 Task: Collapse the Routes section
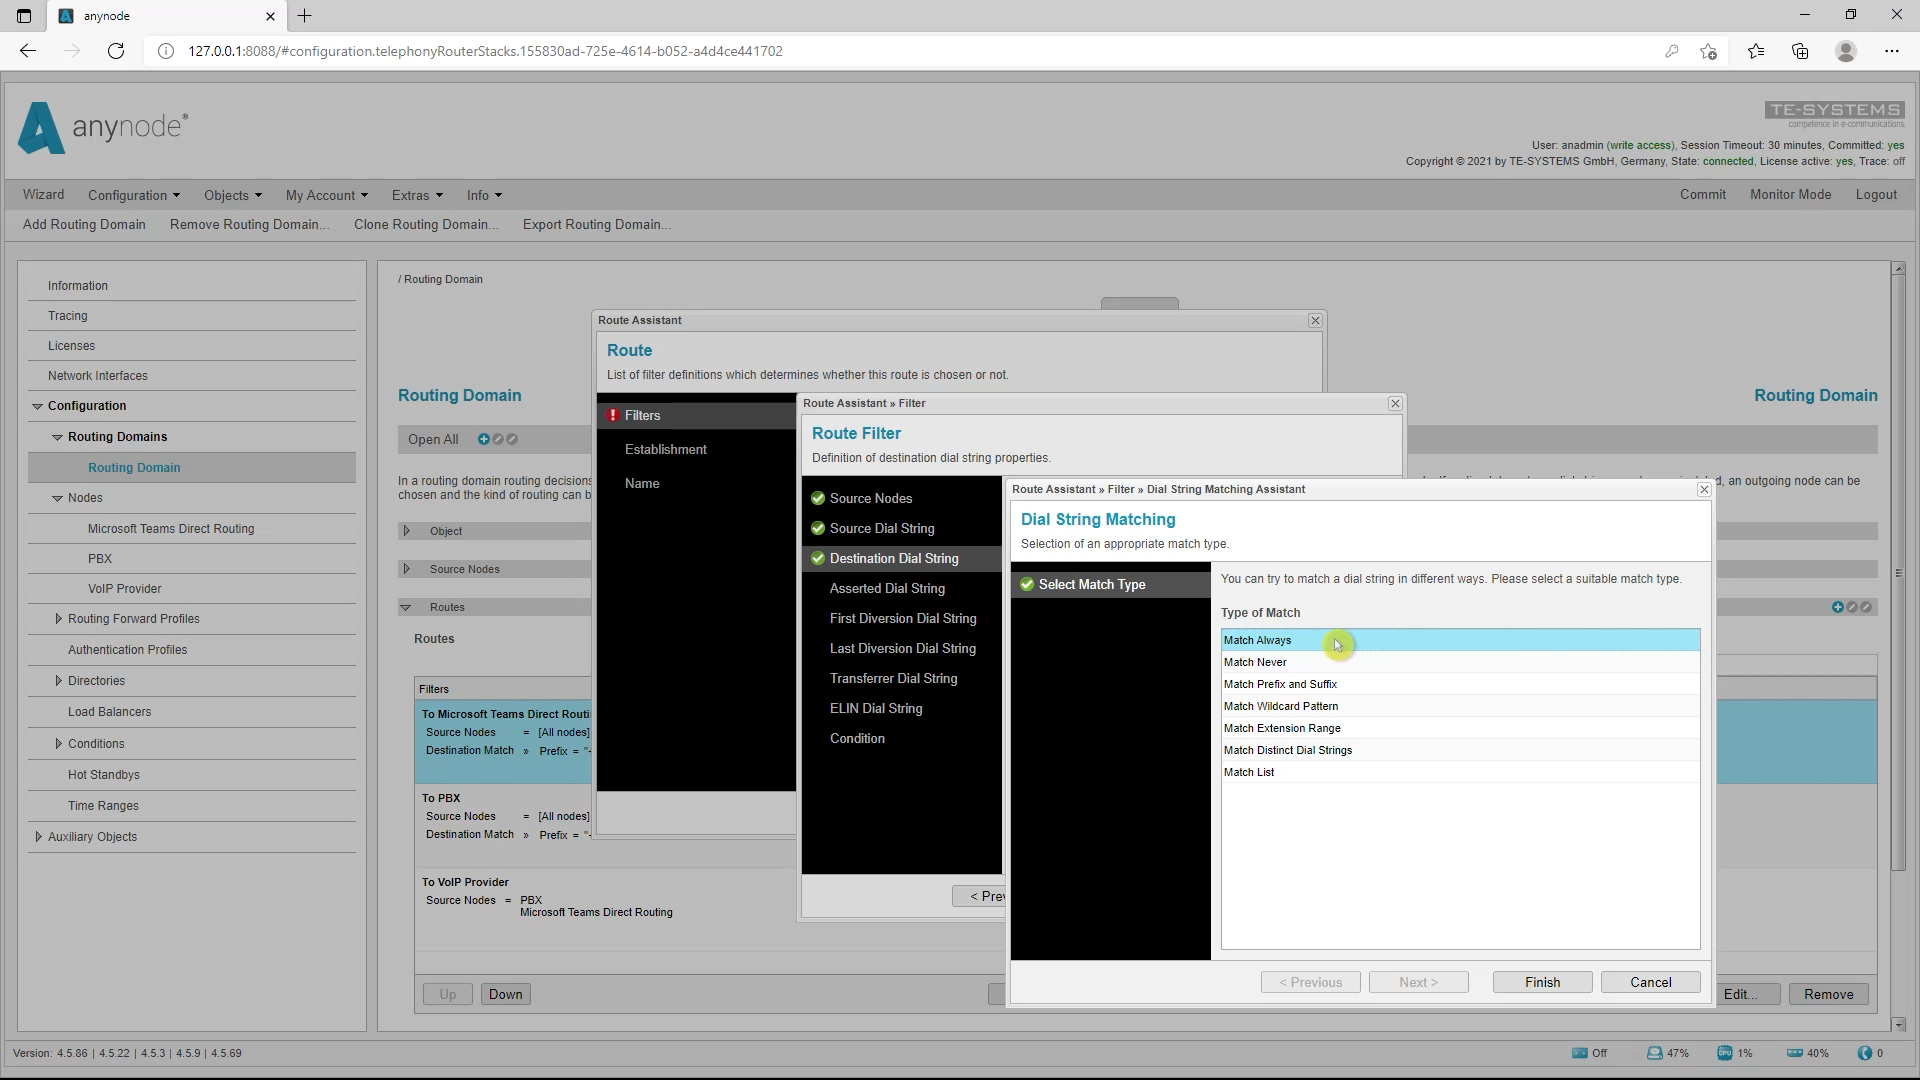point(406,607)
